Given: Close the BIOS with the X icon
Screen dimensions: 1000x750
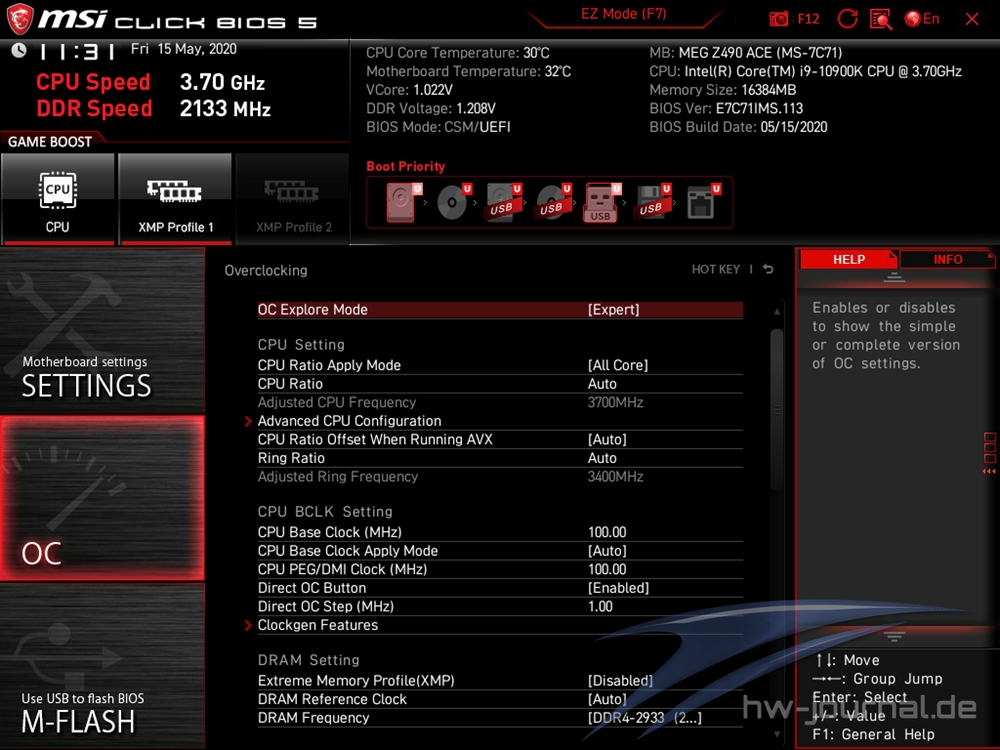Looking at the screenshot, I should [972, 19].
